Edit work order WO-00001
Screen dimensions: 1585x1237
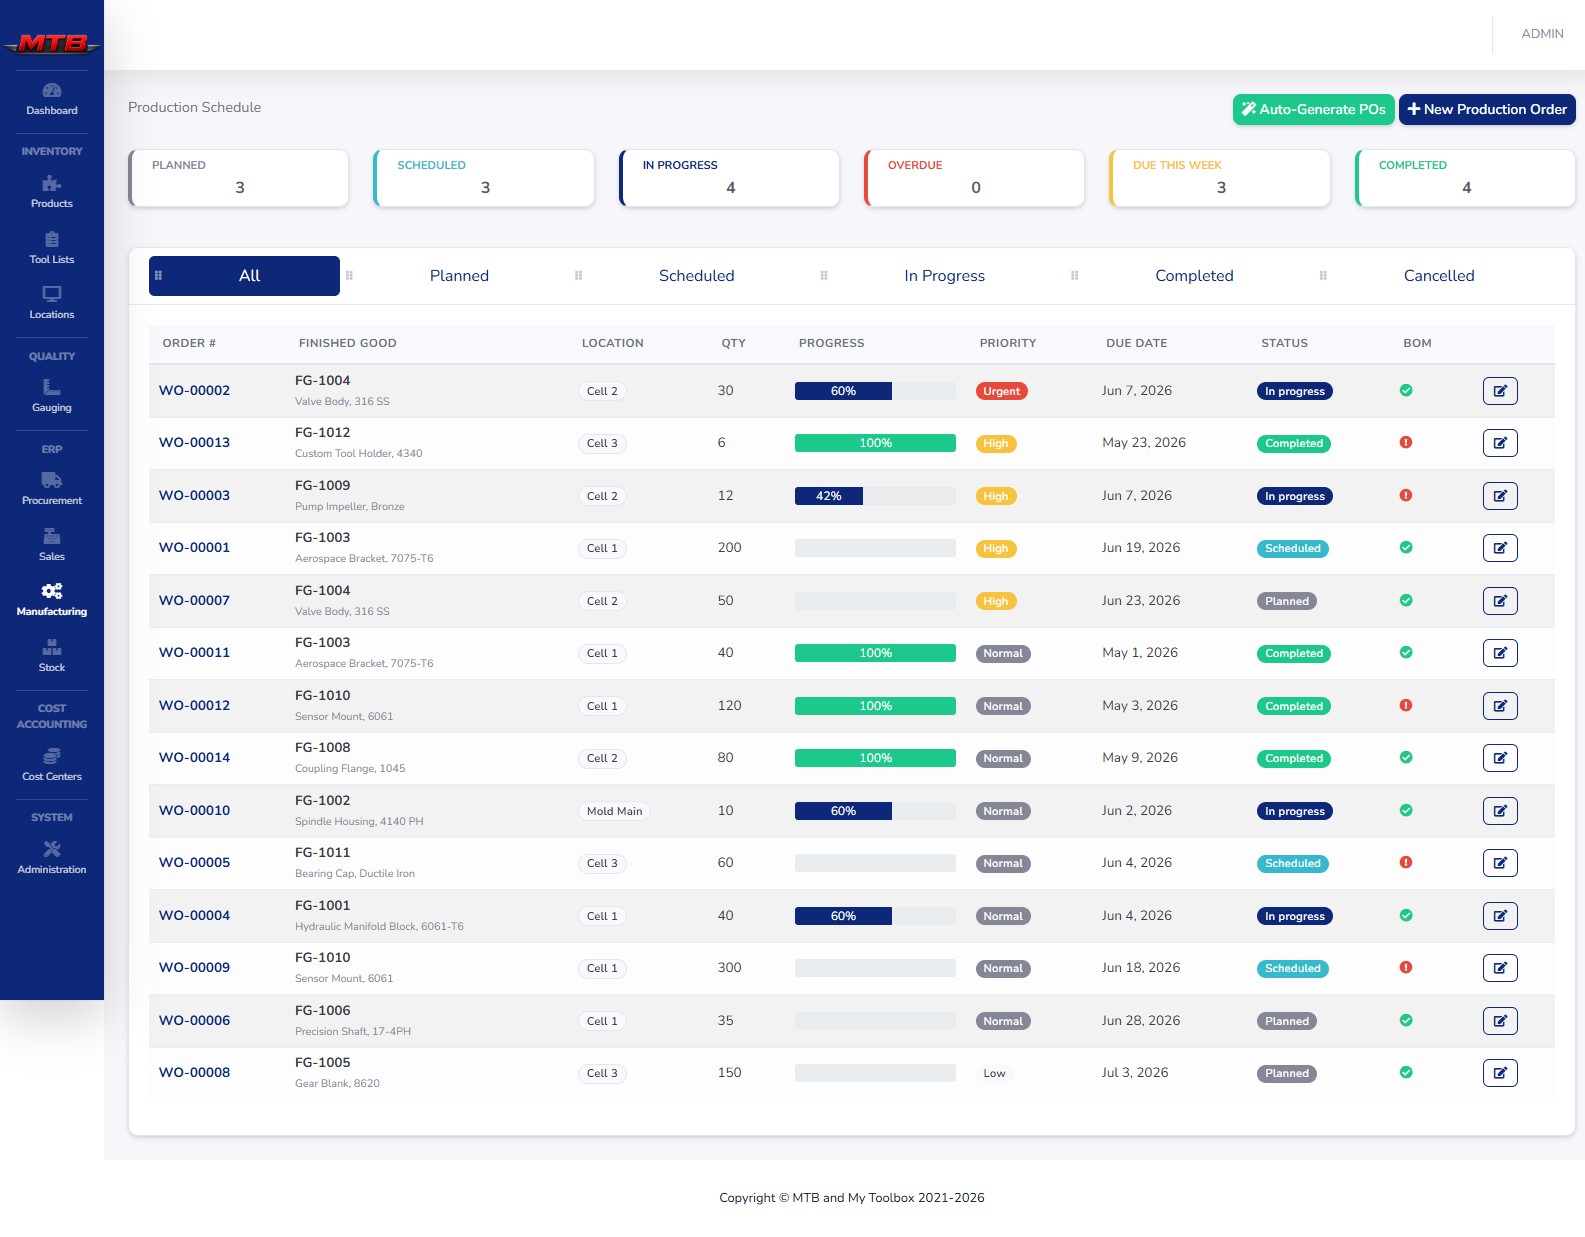[x=1500, y=548]
